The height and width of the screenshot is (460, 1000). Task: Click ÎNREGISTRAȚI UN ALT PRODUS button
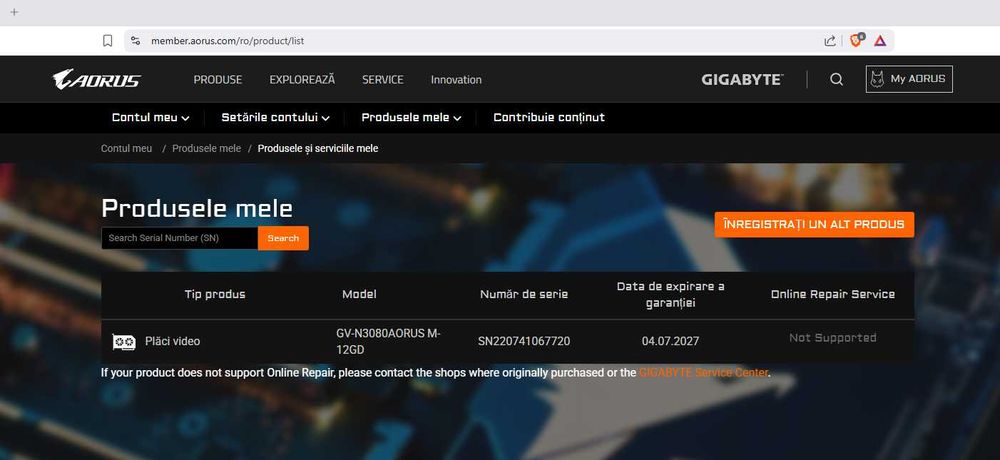point(814,225)
